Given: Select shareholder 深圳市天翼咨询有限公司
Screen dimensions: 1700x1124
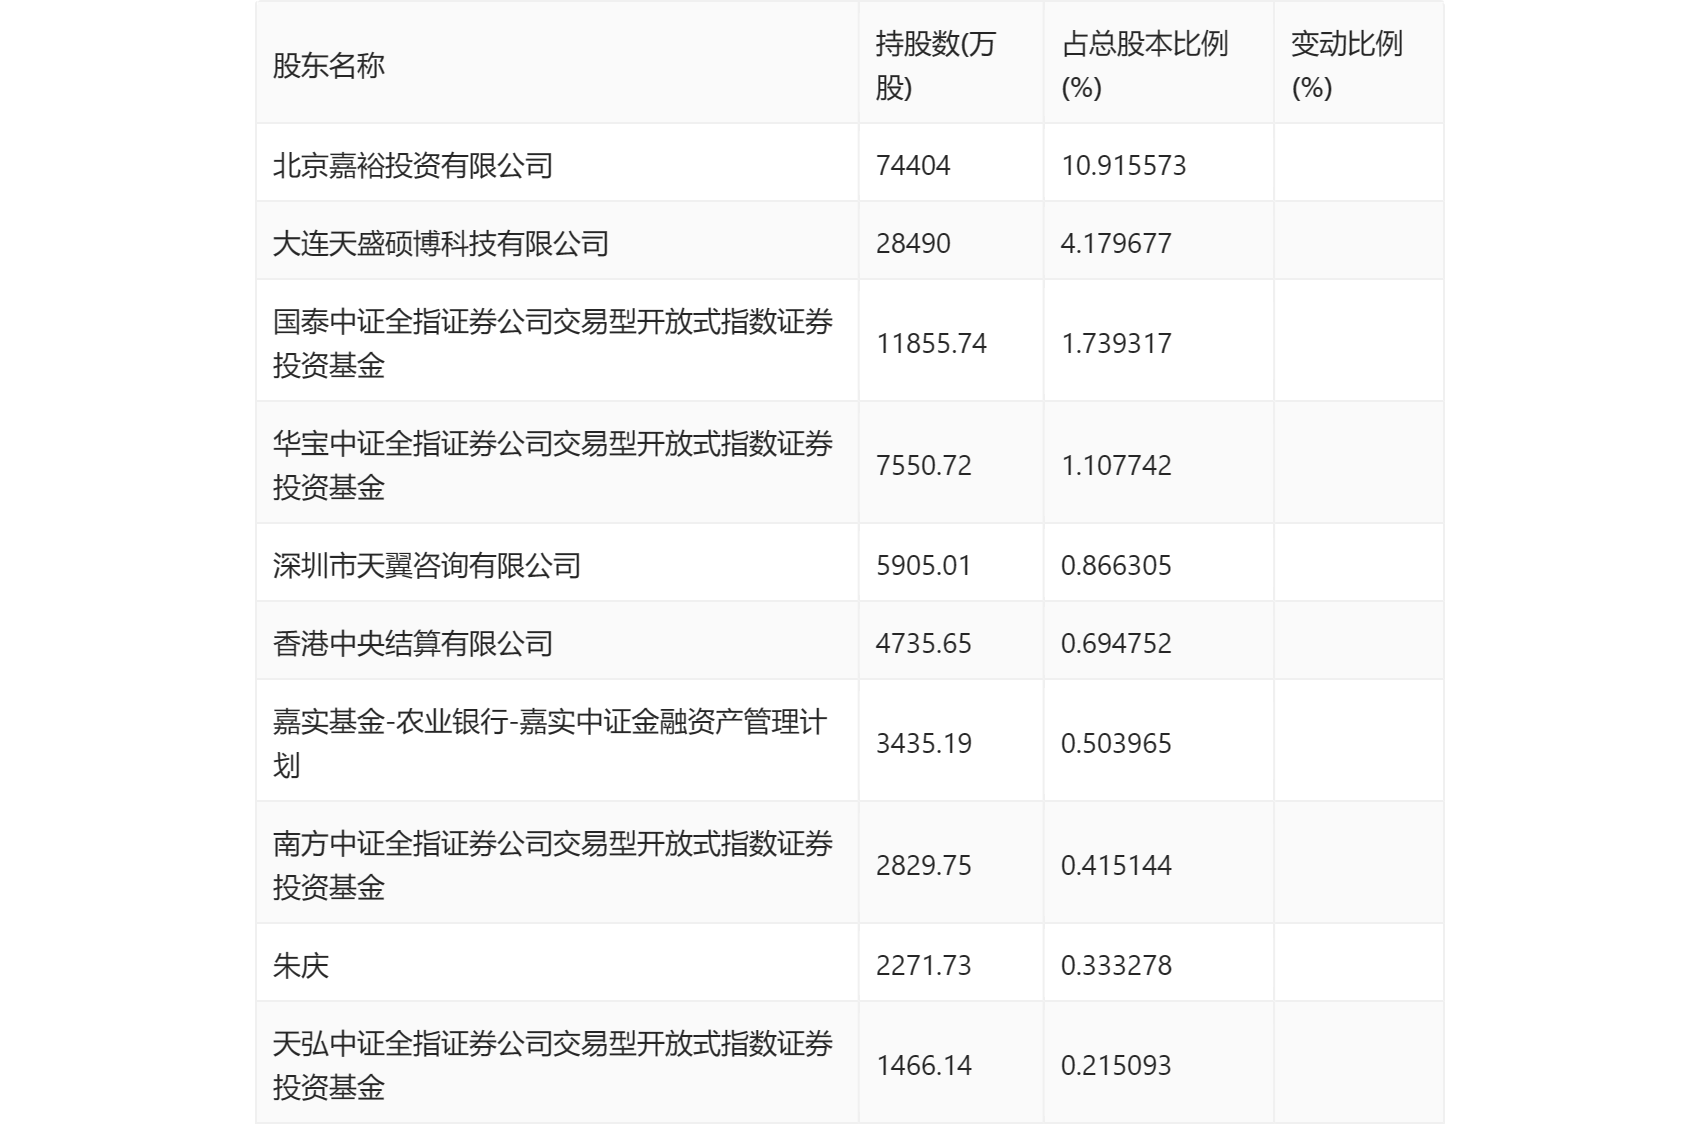Looking at the screenshot, I should (x=427, y=565).
